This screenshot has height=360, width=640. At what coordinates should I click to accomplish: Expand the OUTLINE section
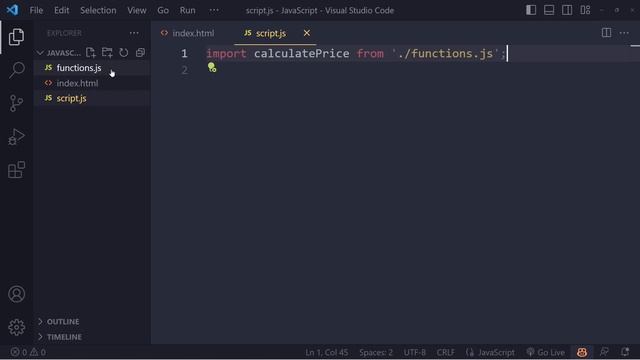[58, 322]
